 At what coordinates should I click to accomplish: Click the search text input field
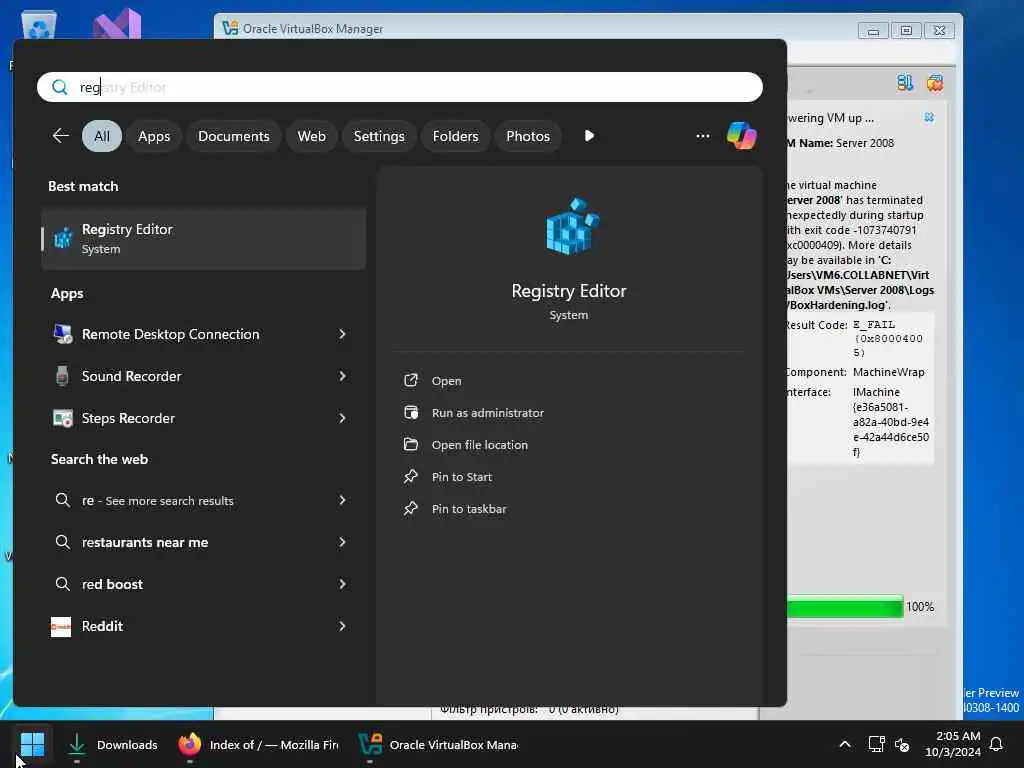[x=400, y=87]
